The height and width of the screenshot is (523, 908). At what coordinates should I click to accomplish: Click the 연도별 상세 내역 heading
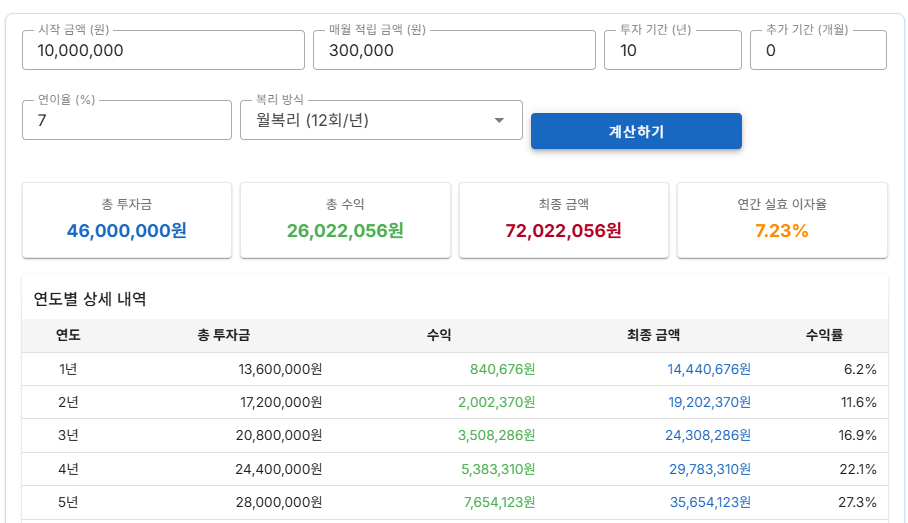click(90, 299)
